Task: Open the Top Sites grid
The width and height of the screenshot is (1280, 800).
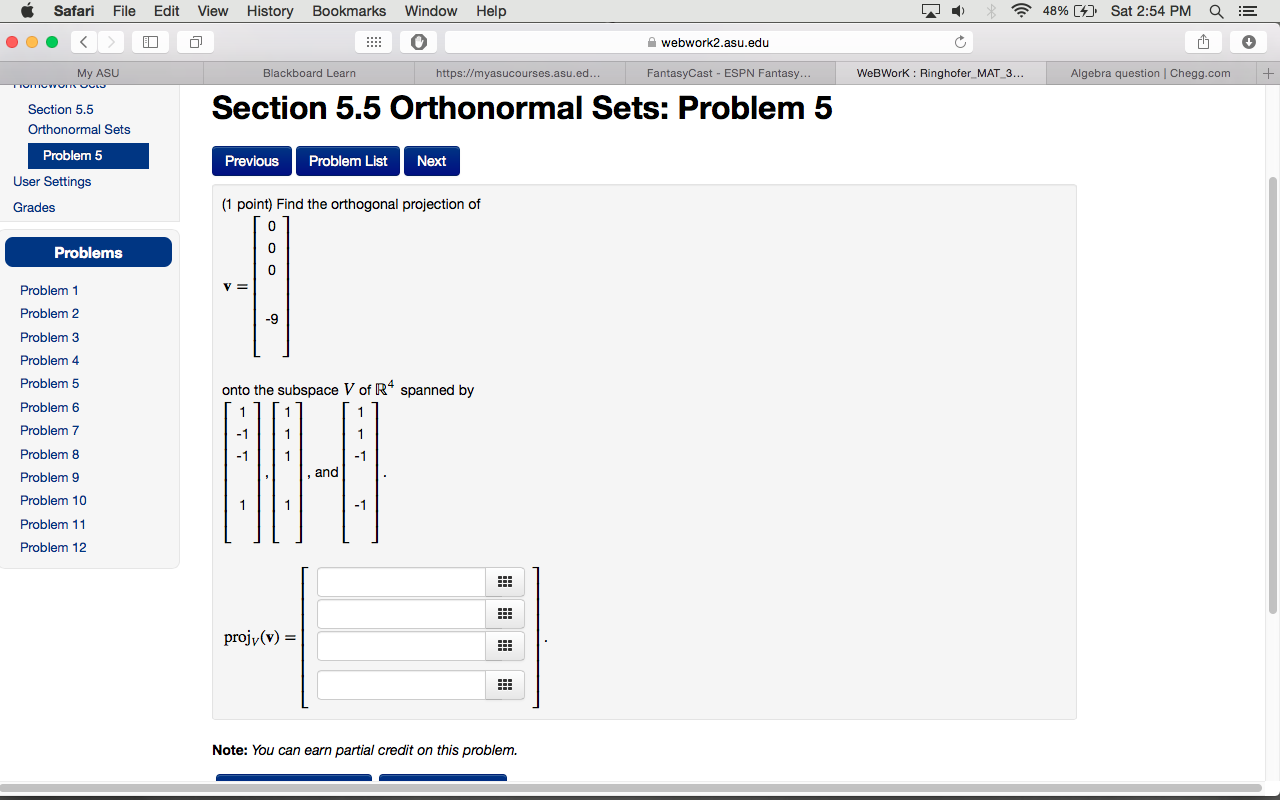Action: click(374, 42)
